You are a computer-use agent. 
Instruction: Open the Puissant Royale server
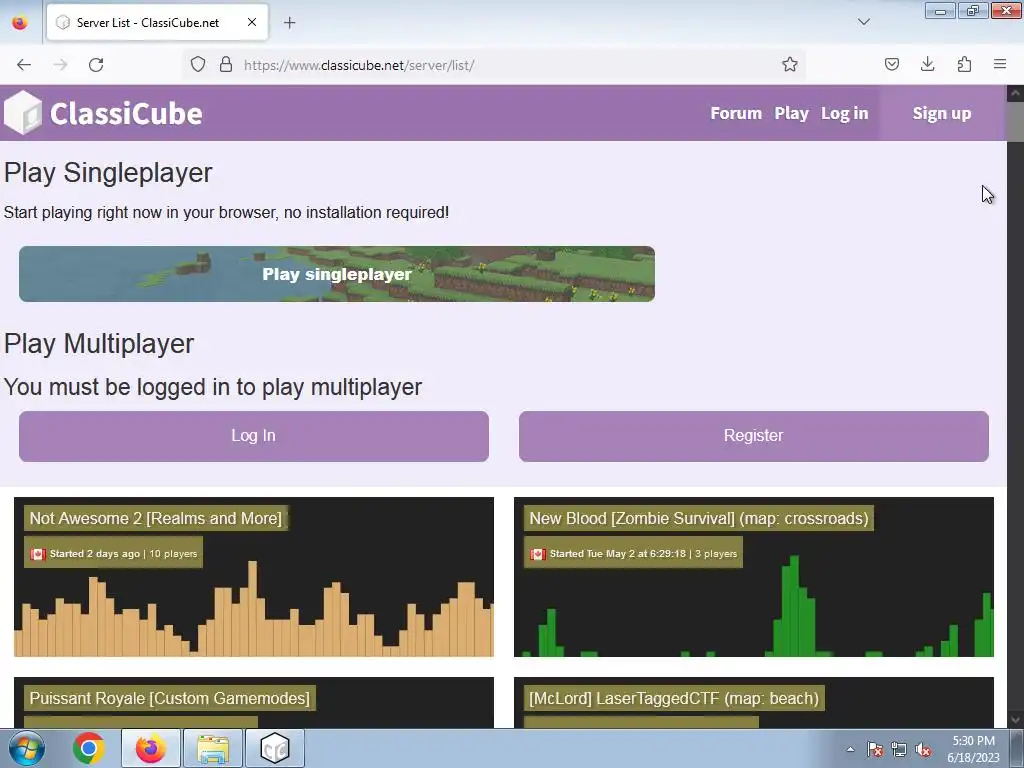coord(170,698)
